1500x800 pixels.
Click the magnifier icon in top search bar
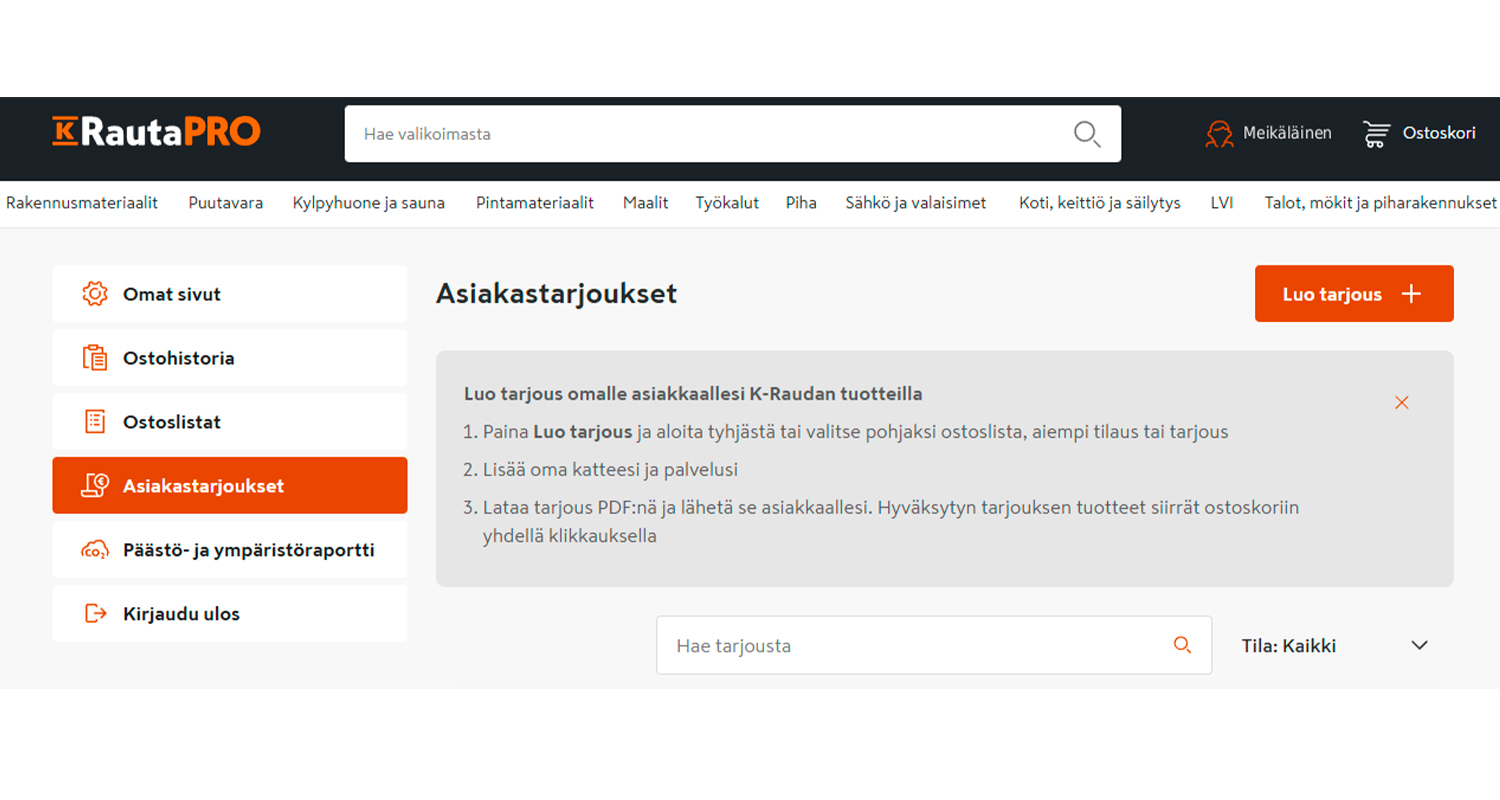1087,134
